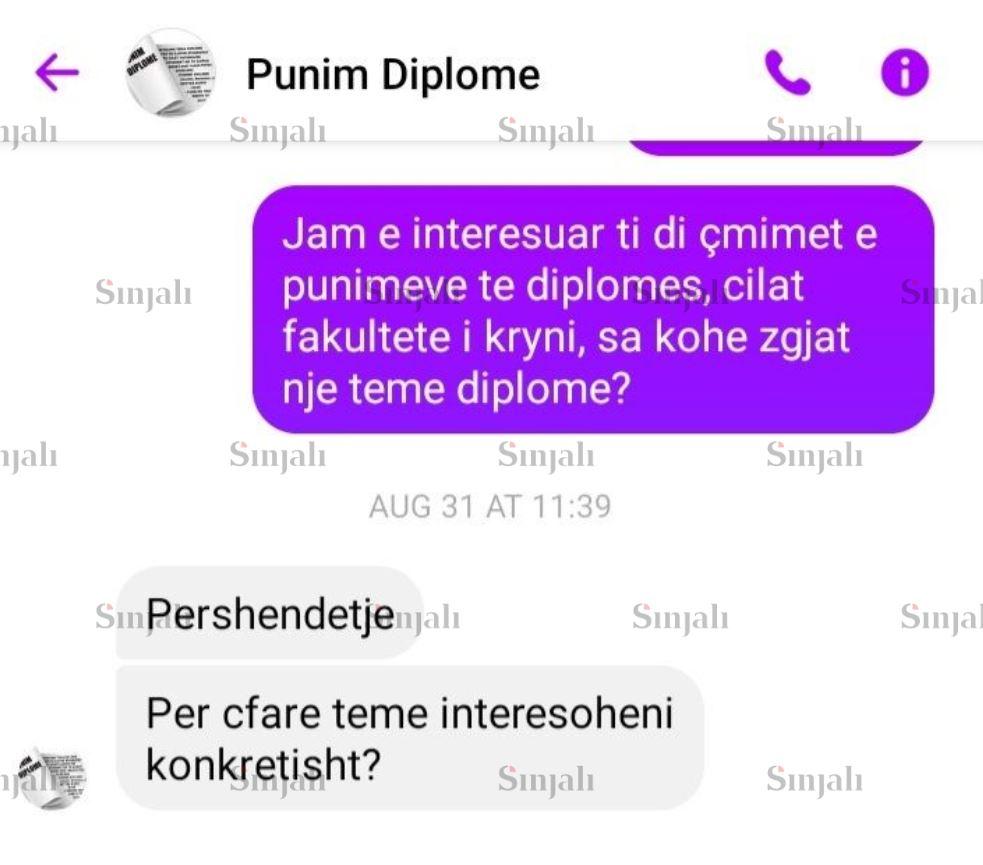
Task: Select the 'Per cfare teme interesoheni' reply
Action: click(x=410, y=738)
